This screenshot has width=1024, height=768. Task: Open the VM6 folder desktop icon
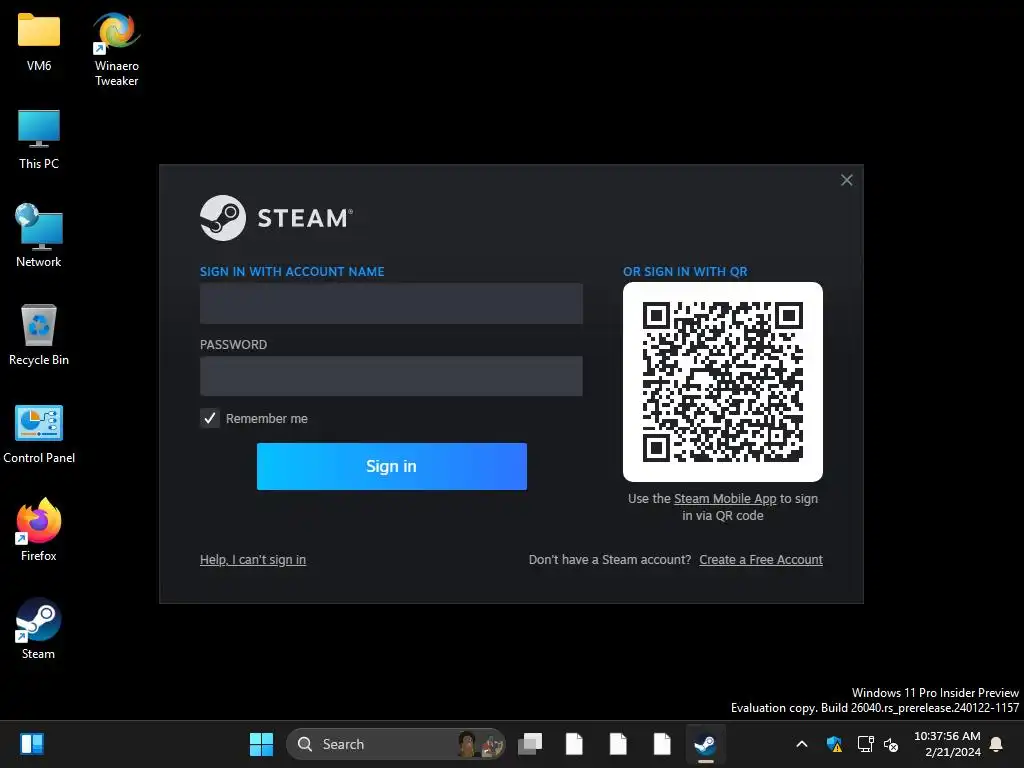point(39,42)
